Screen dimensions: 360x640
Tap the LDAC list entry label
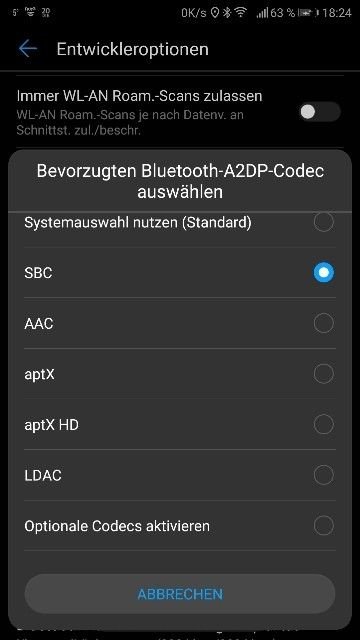point(43,476)
